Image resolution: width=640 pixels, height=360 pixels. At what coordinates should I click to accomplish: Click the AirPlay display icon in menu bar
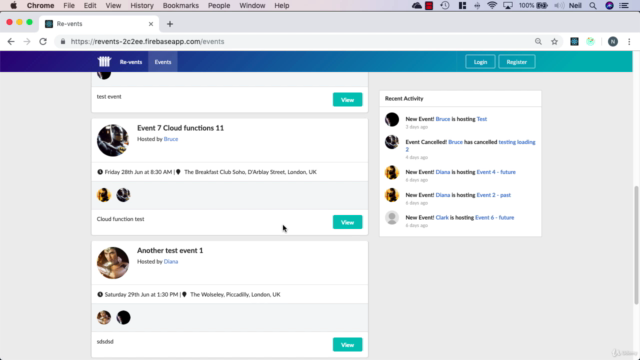click(508, 5)
